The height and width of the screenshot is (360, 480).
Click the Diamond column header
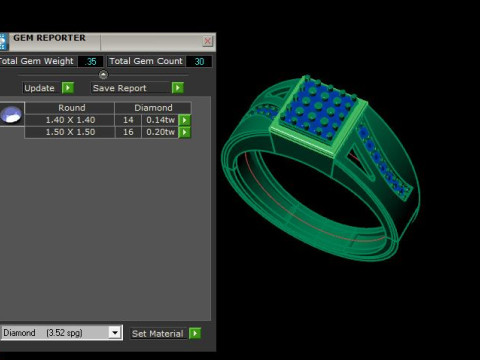pyautogui.click(x=153, y=108)
